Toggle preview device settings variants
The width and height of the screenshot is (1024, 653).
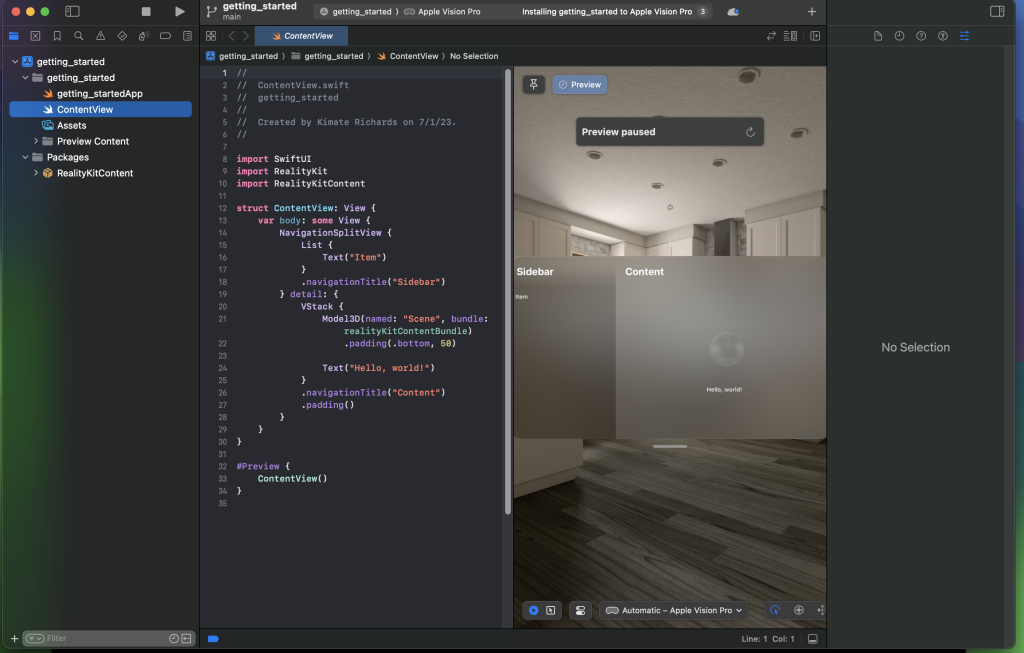581,609
